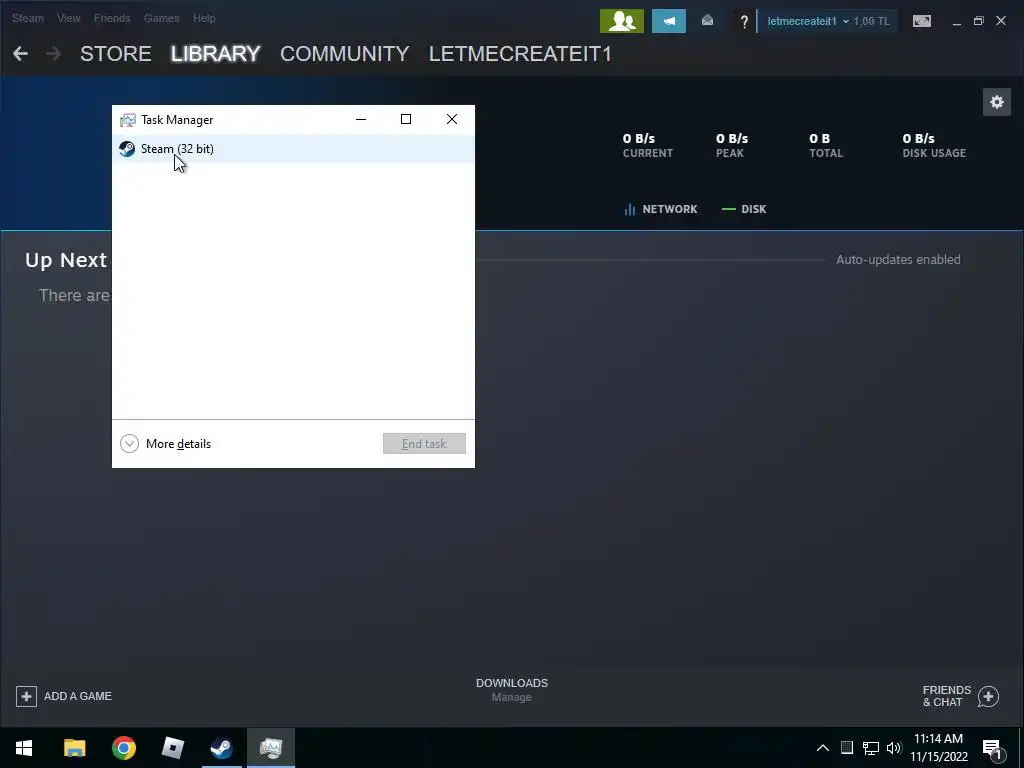The width and height of the screenshot is (1024, 768).
Task: Open the LETMECREATEIT1 profile tab
Action: click(520, 54)
